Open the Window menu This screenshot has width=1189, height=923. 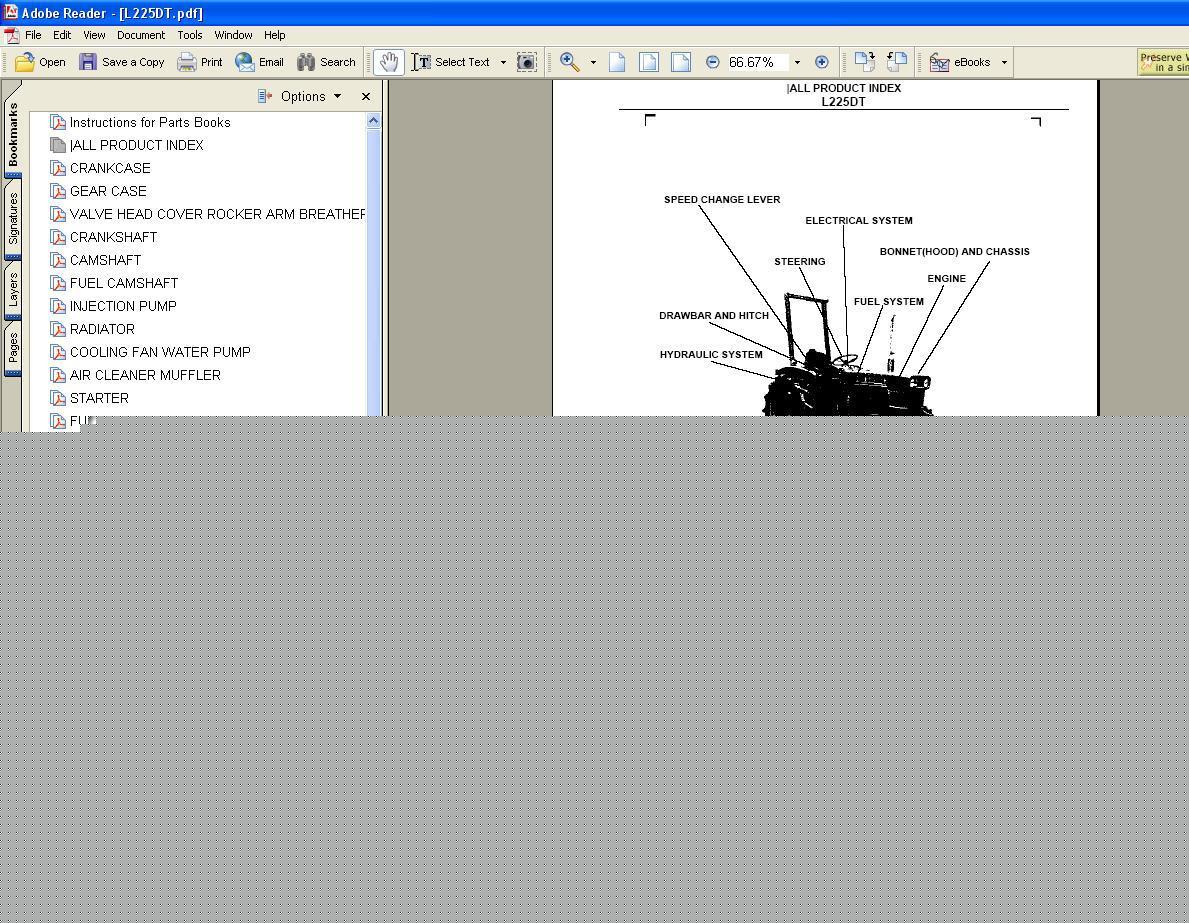[x=234, y=35]
